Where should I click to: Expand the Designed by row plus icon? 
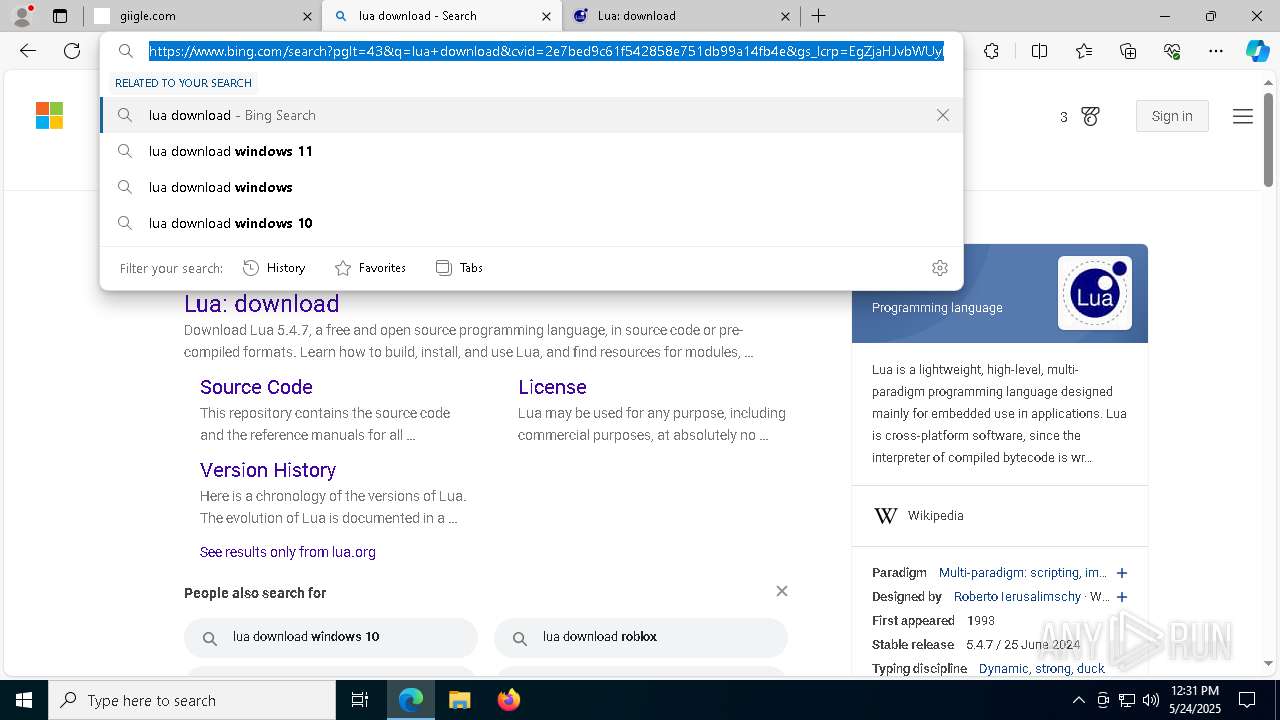coord(1121,597)
